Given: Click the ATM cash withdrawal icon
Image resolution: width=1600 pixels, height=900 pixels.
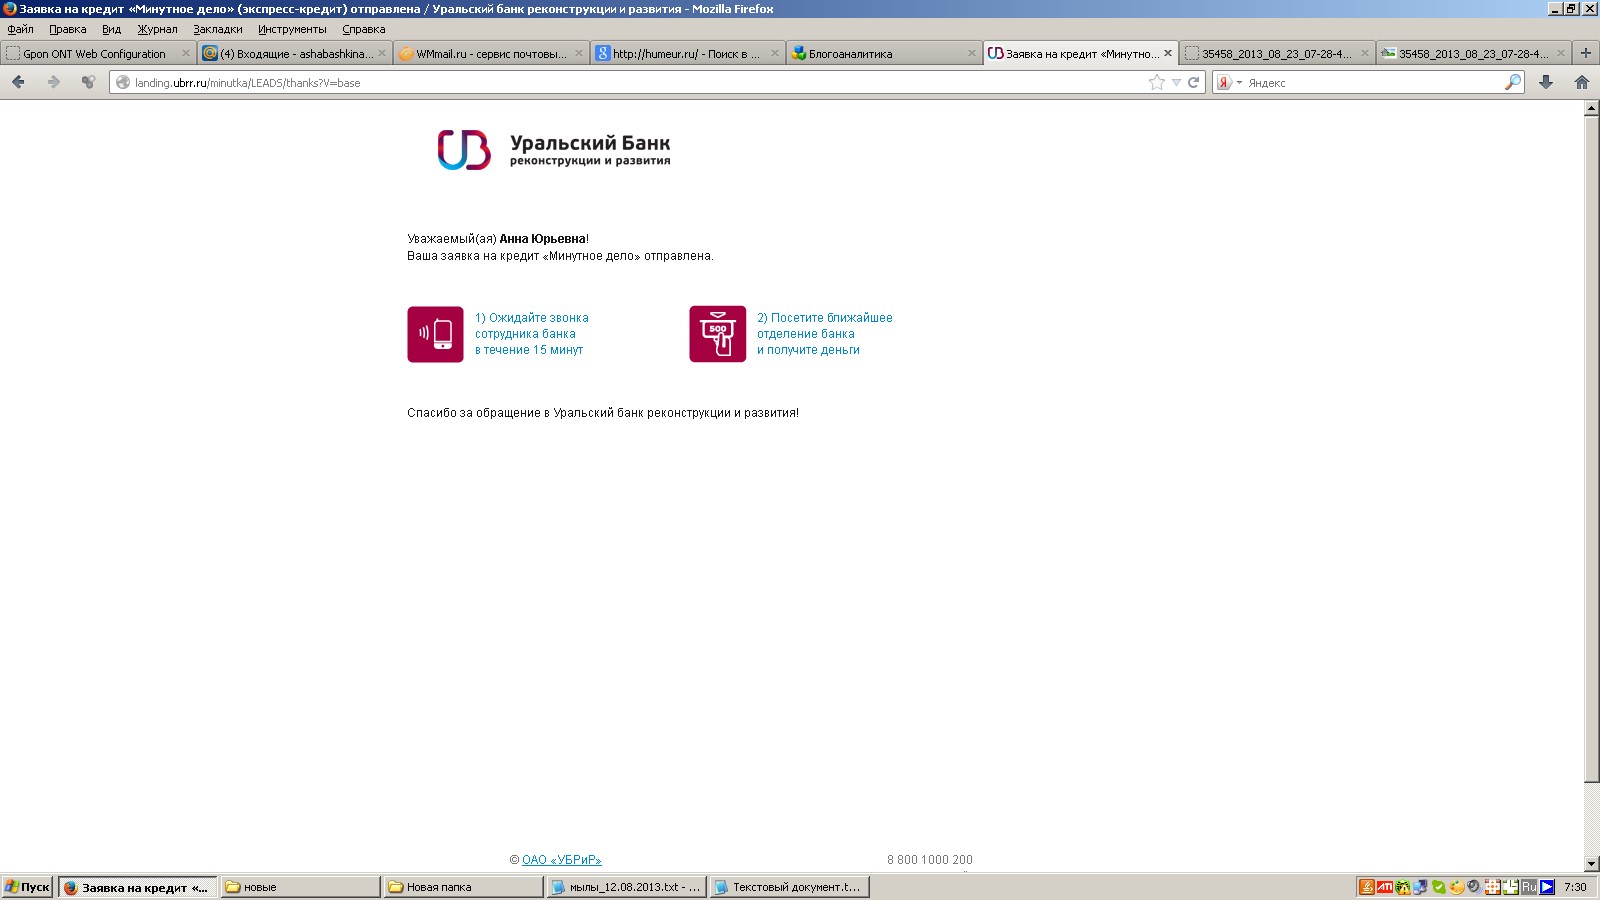Looking at the screenshot, I should pos(717,334).
